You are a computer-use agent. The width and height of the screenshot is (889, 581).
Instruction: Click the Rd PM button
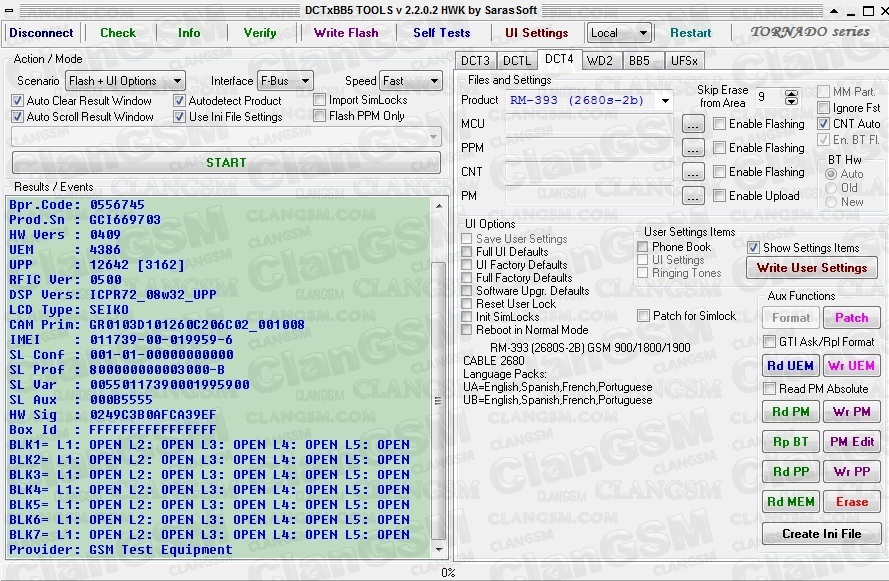pos(790,412)
